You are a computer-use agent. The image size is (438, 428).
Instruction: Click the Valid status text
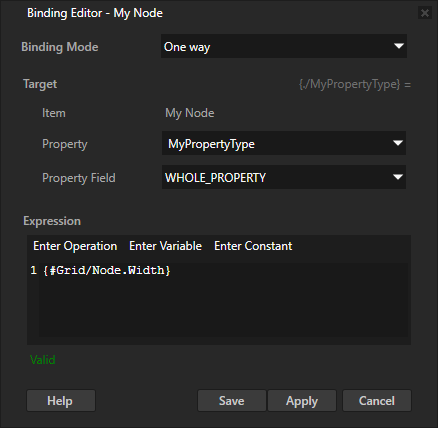[x=43, y=360]
